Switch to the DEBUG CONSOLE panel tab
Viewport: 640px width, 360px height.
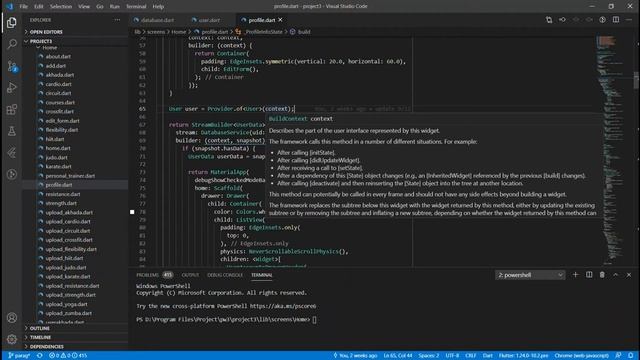[225, 275]
